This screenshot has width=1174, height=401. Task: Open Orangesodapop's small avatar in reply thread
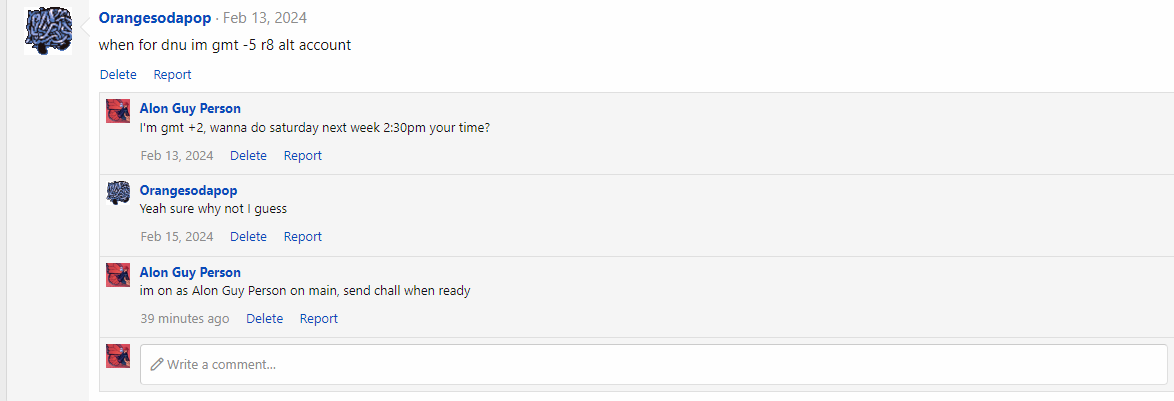[118, 193]
